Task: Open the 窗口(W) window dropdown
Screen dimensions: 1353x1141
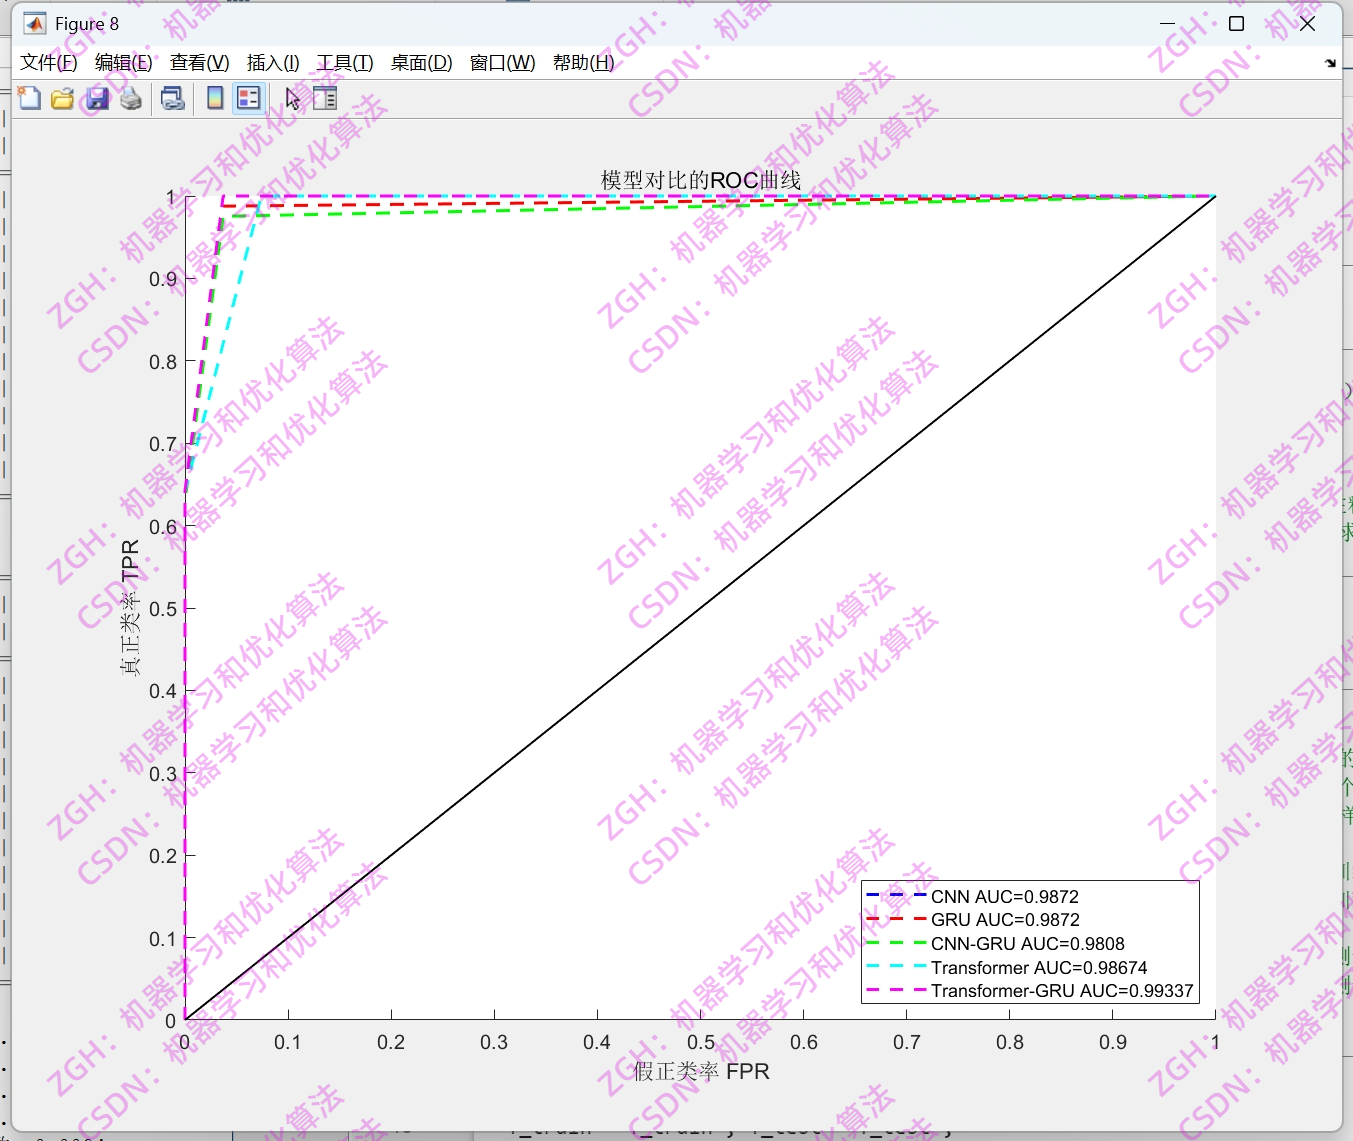Action: 500,62
